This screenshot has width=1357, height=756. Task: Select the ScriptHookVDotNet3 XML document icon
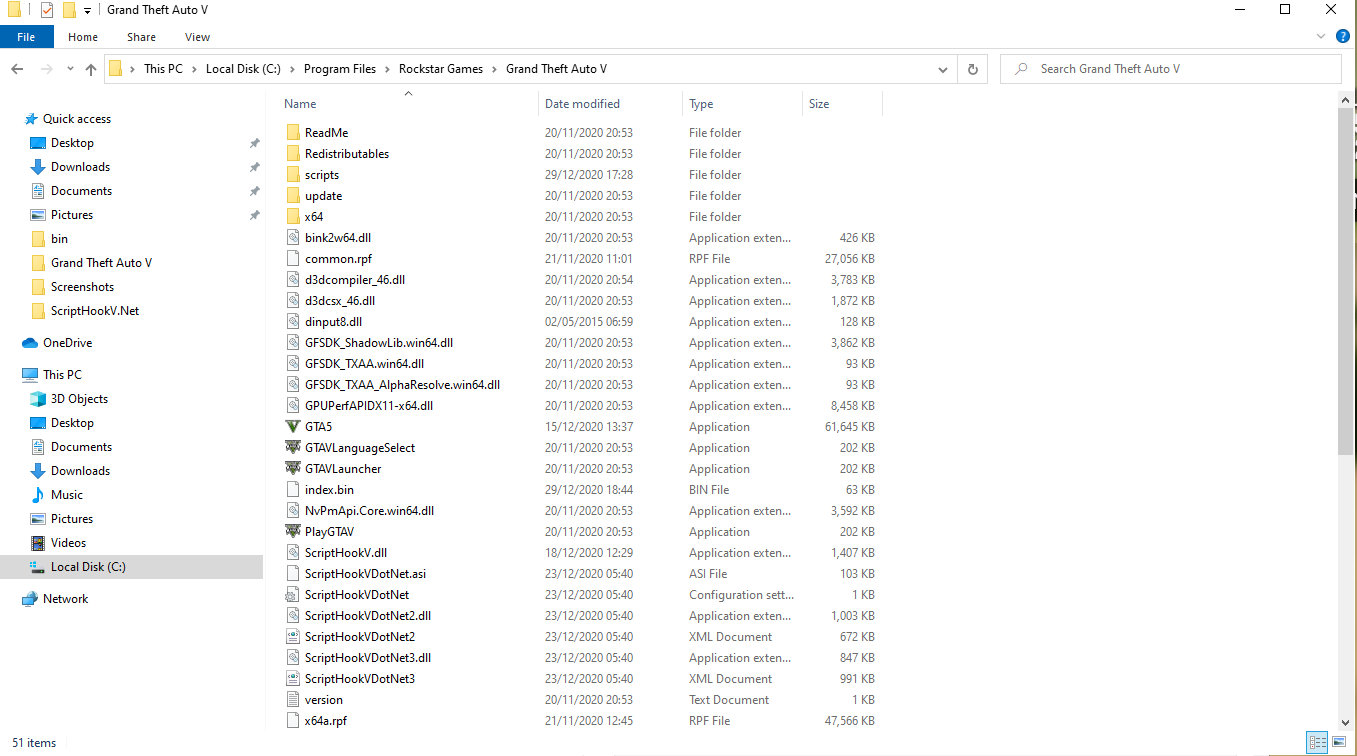coord(292,679)
